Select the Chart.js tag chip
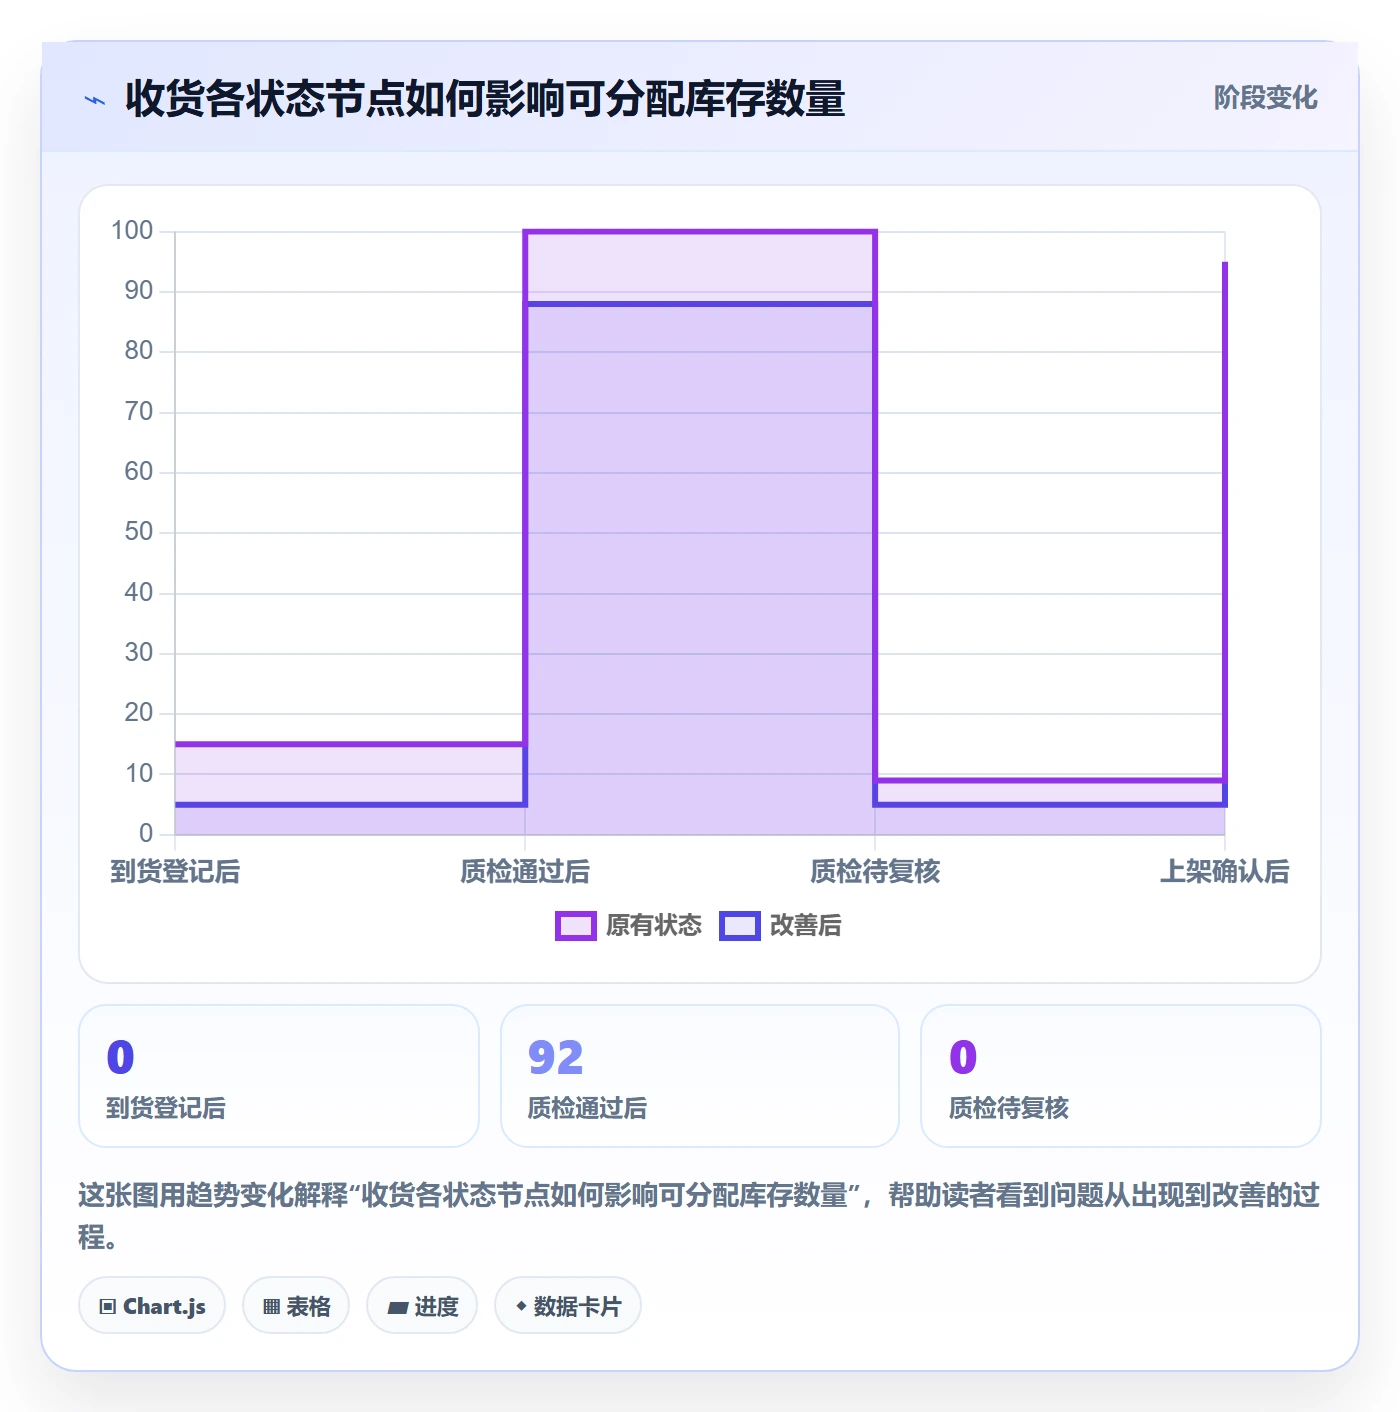Screen dimensions: 1400x1412 152,1306
